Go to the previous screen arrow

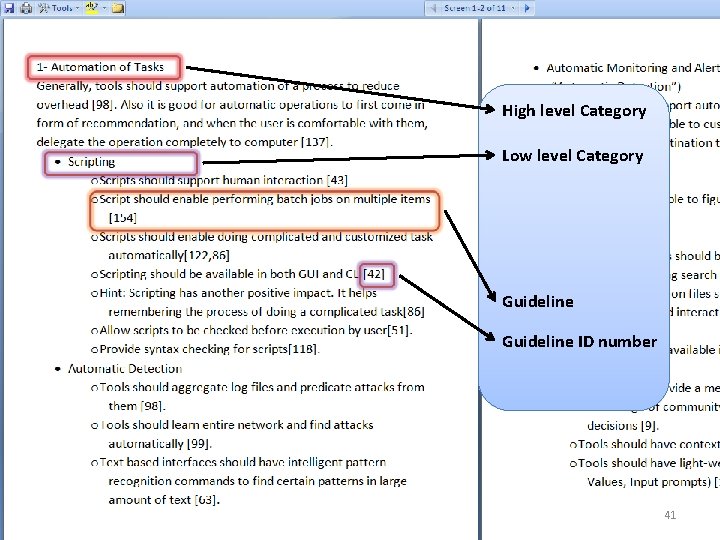(432, 8)
